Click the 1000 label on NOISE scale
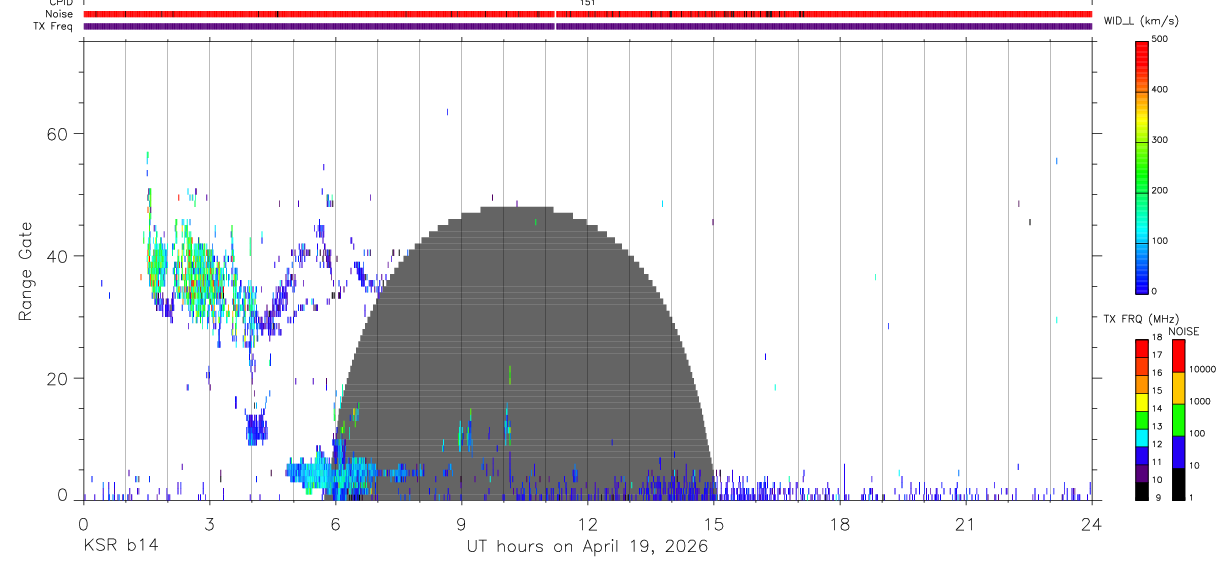Screen dimensions: 1228x567 tap(1200, 401)
